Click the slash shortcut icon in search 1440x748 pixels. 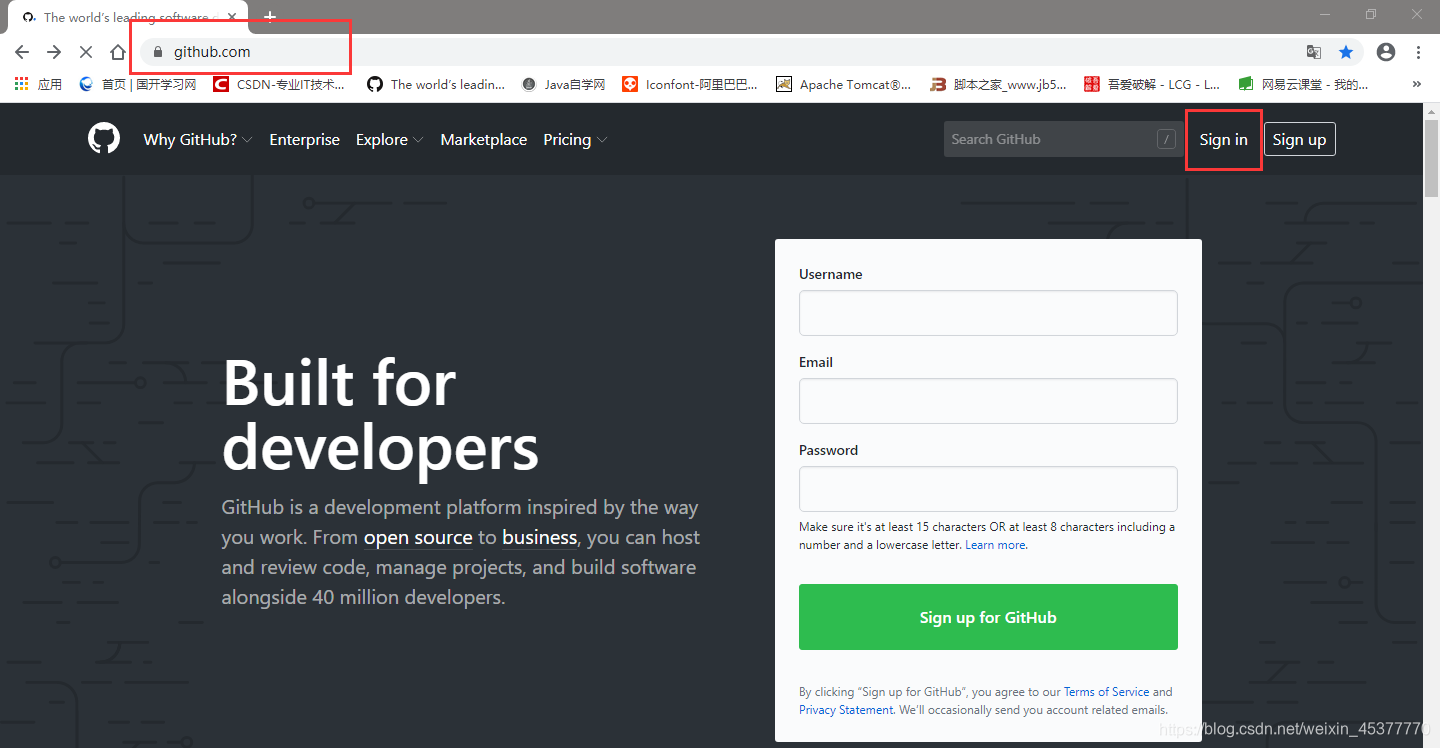(x=1166, y=140)
